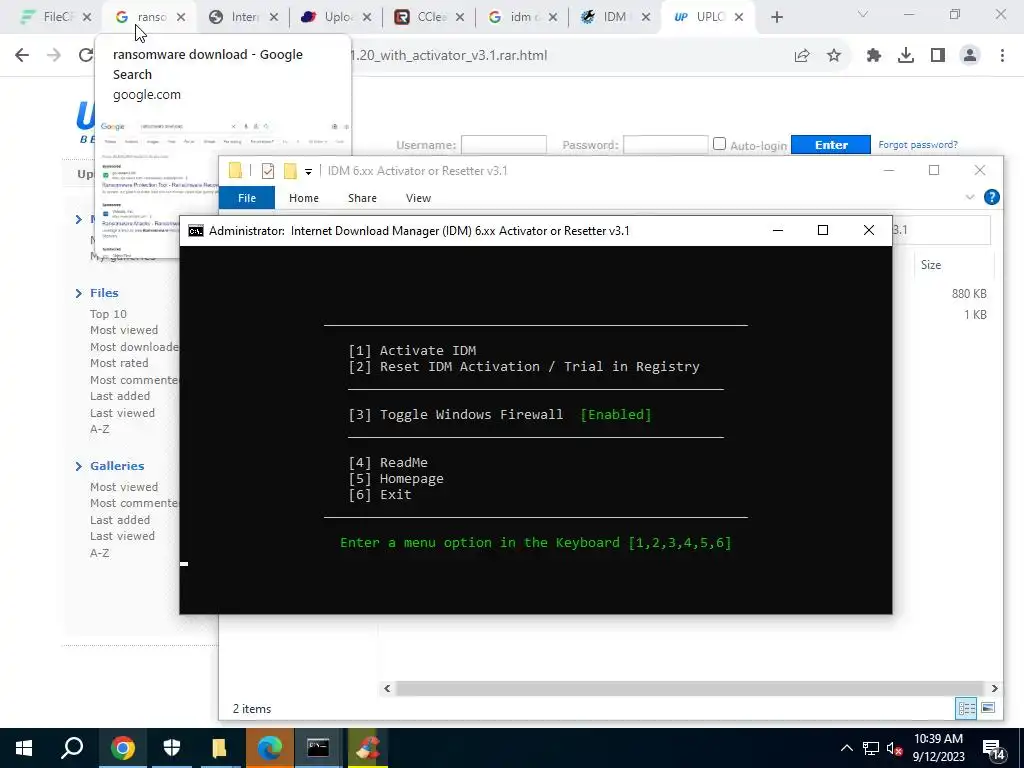Bookmark this page with the star icon
Image resolution: width=1024 pixels, height=768 pixels.
[834, 56]
